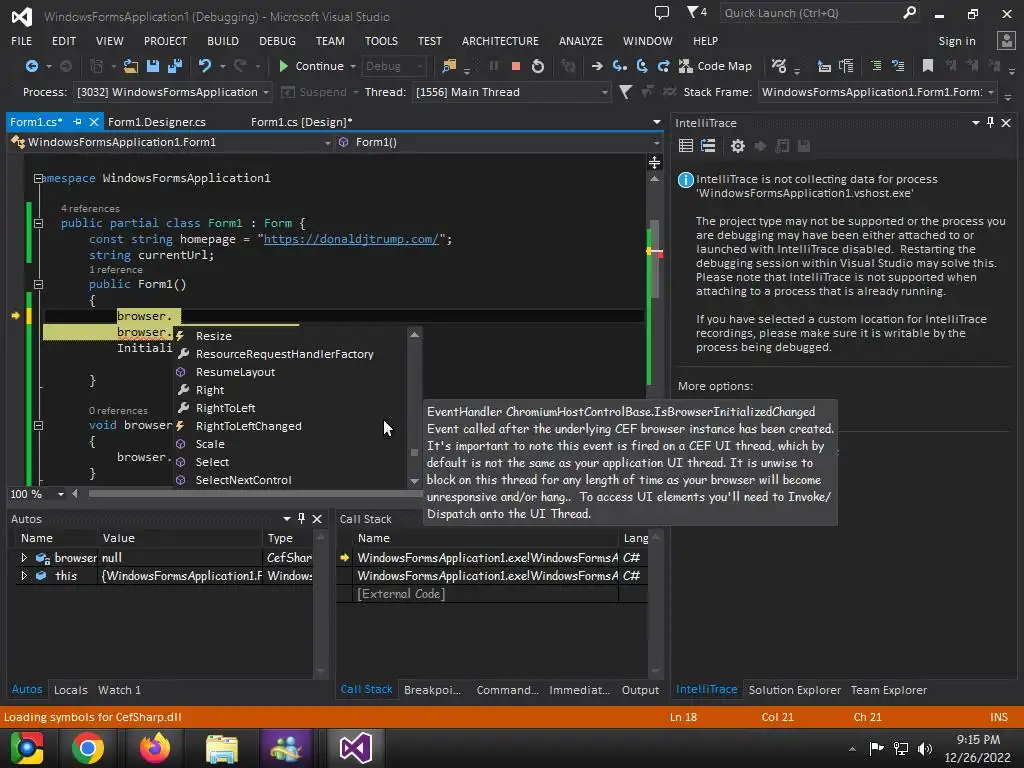Click the Sign in link
This screenshot has height=768, width=1024.
957,40
